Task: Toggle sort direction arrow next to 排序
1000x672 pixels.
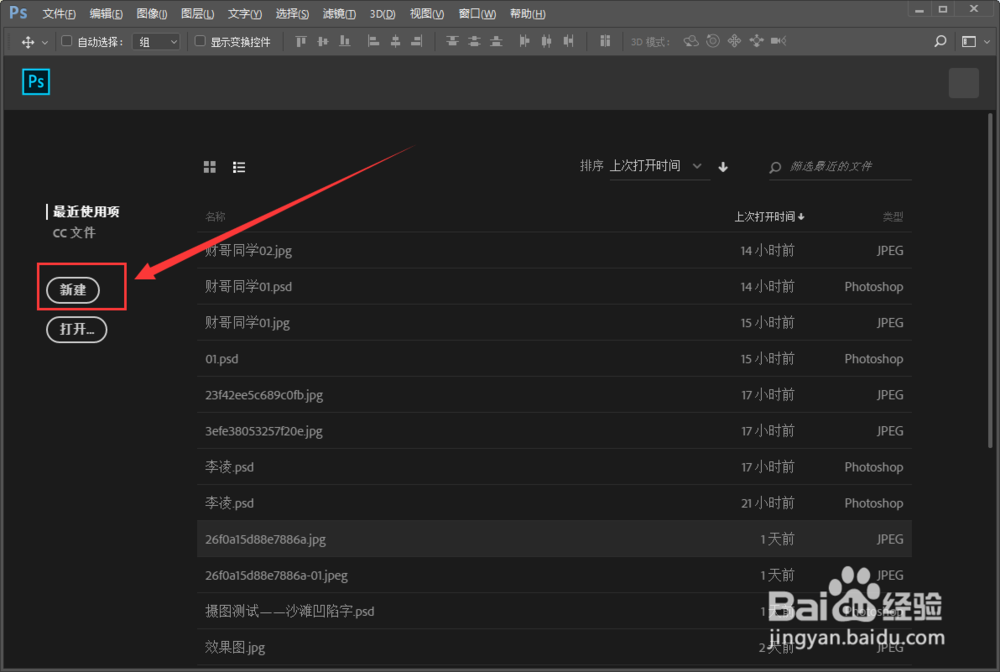Action: pos(723,167)
